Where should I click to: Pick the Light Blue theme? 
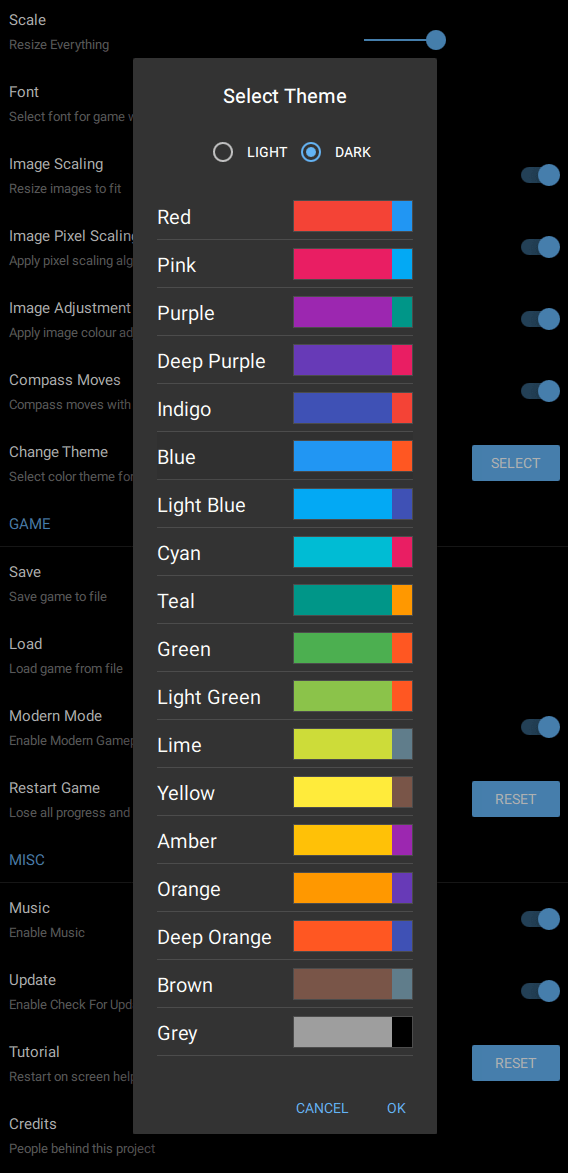[284, 505]
